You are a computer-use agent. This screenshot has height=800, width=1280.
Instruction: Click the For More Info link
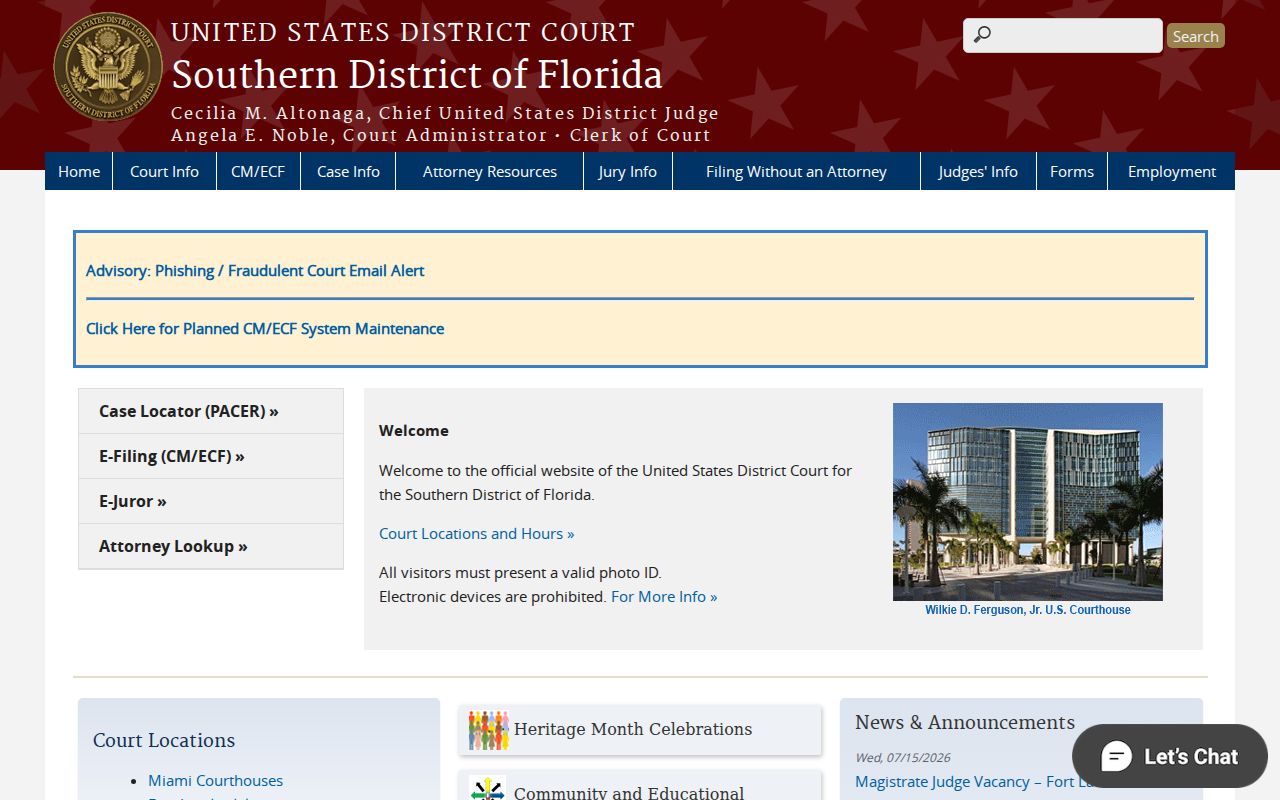[664, 597]
